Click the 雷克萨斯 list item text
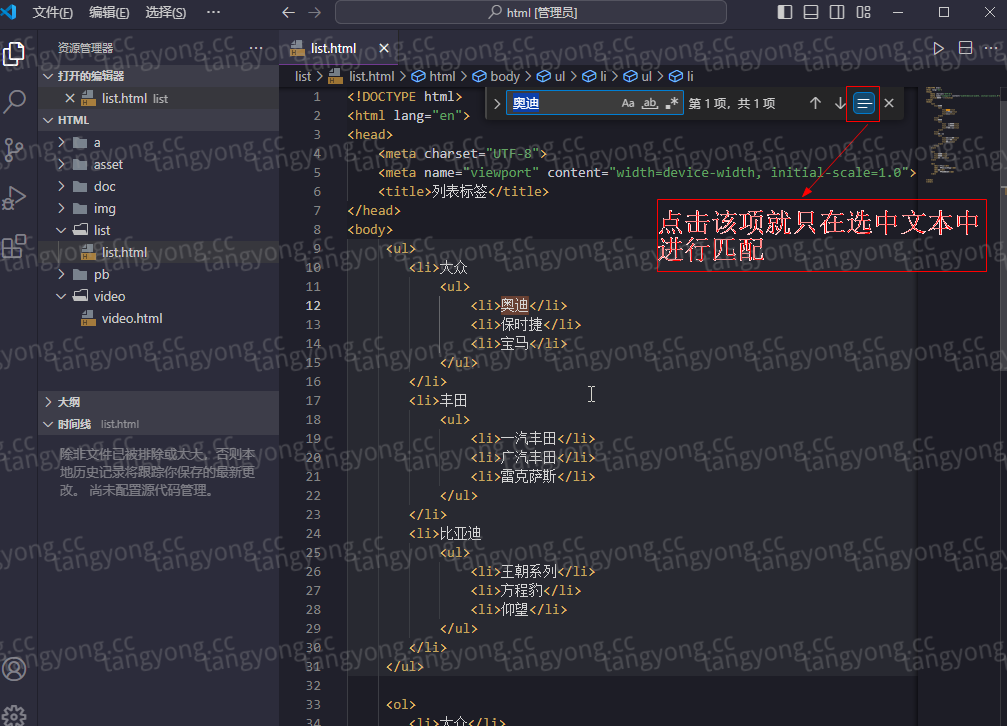1007x726 pixels. [x=529, y=477]
